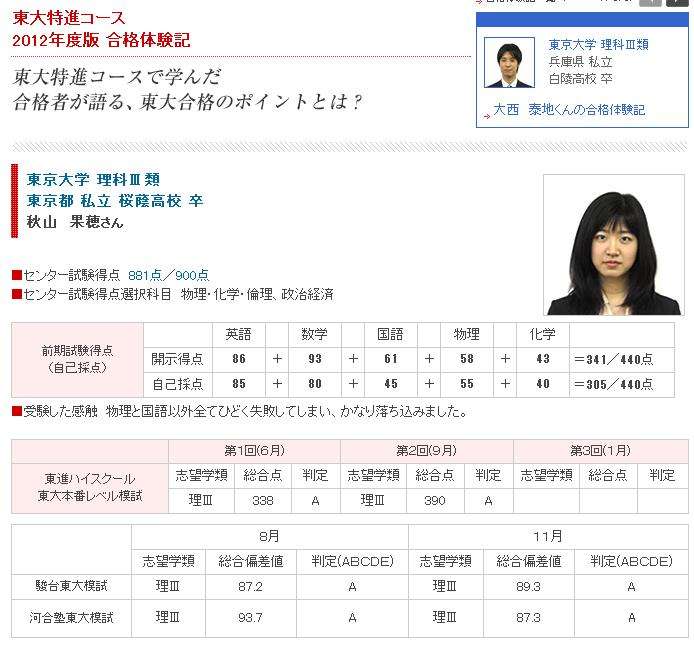Click the 東京大学 理科Ⅲ類 link in sidebar box
Viewport: 694px width, 646px height.
click(x=598, y=45)
